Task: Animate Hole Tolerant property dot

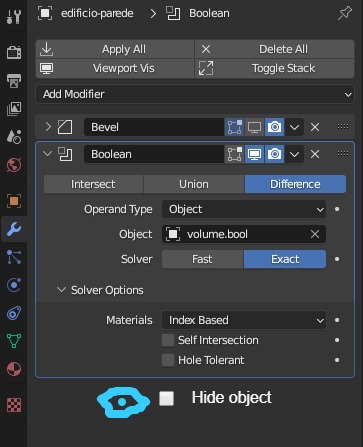Action: [x=337, y=360]
